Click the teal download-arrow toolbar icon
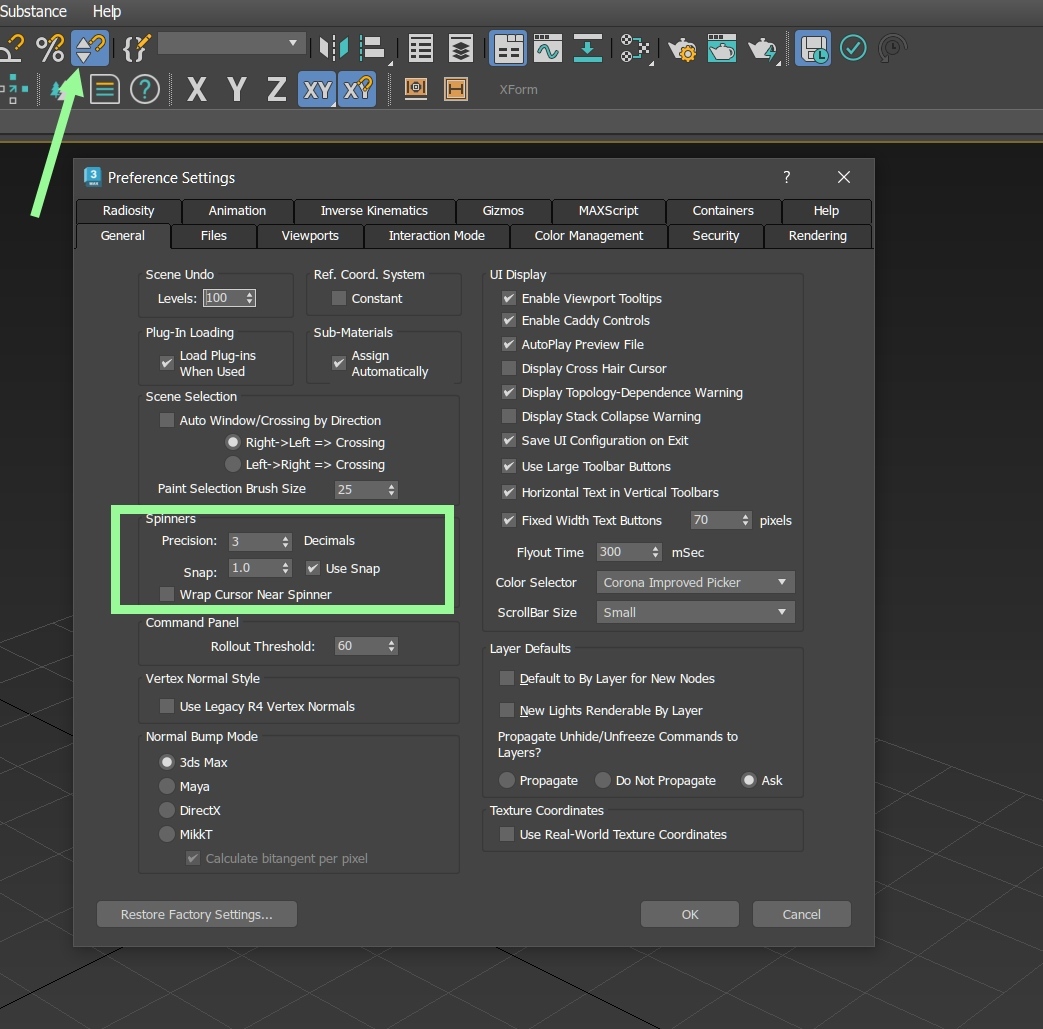1043x1029 pixels. pyautogui.click(x=587, y=49)
